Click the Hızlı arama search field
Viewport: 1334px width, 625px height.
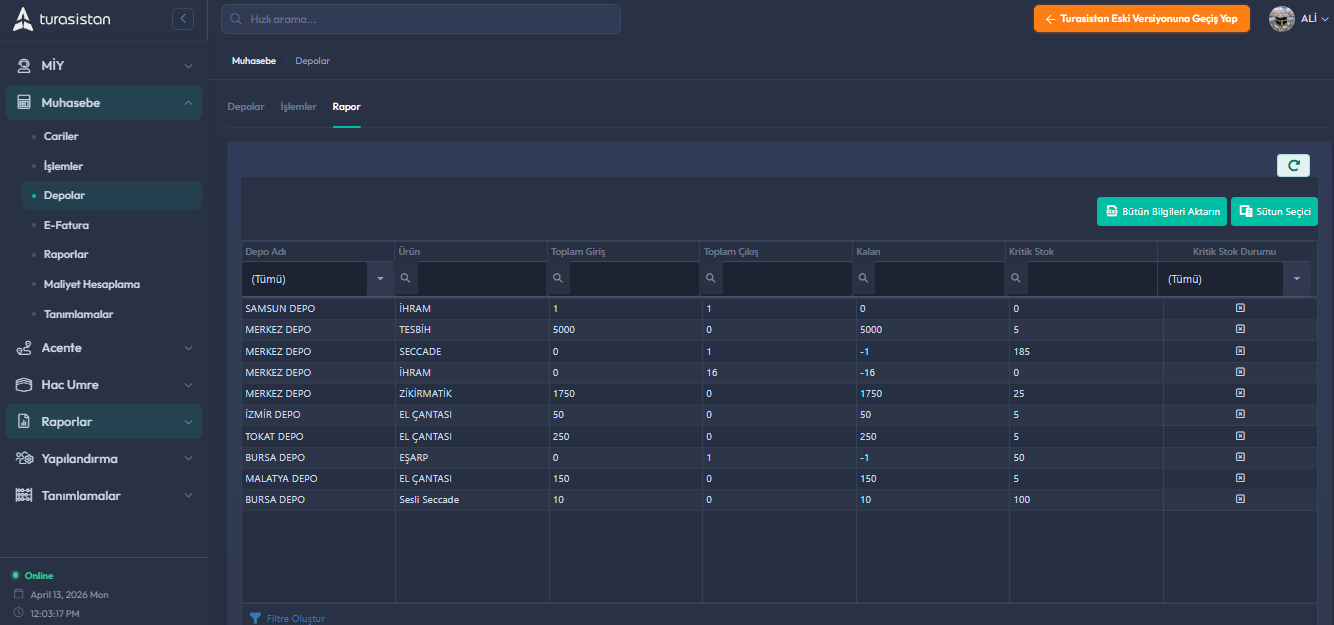point(421,19)
